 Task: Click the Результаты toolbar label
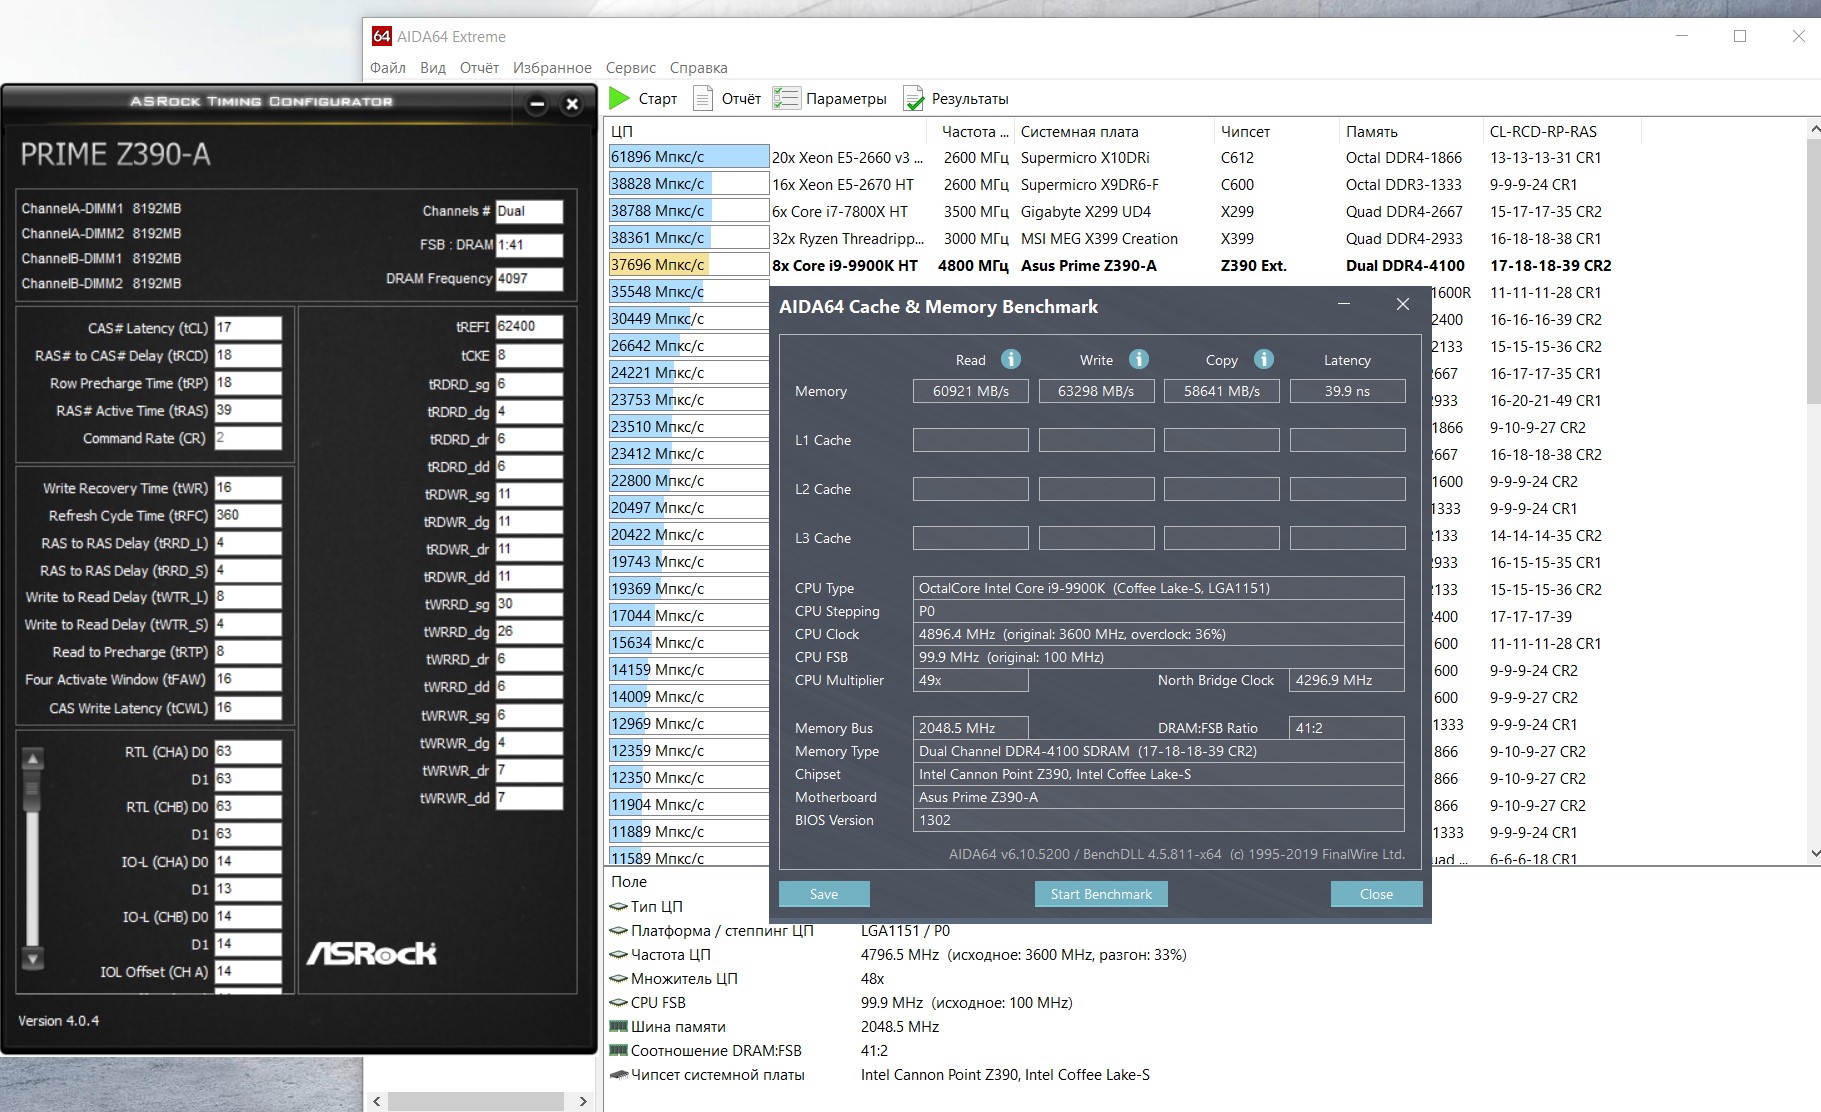pyautogui.click(x=970, y=99)
